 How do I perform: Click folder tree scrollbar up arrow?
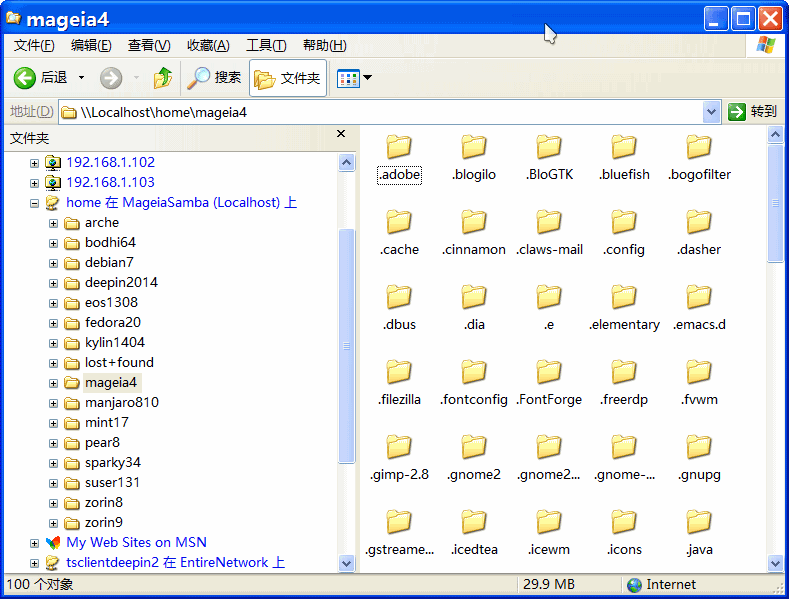pyautogui.click(x=346, y=163)
